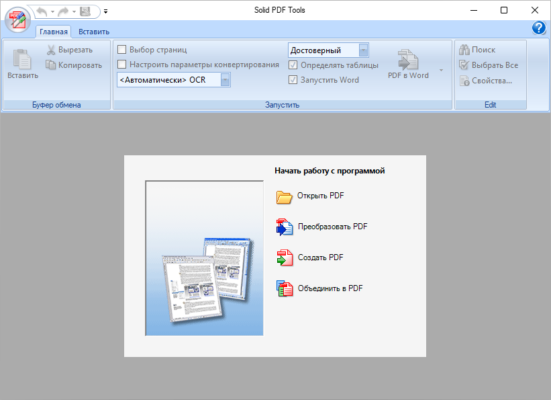The width and height of the screenshot is (551, 400).
Task: Click the Свойства document properties icon
Action: pos(464,81)
